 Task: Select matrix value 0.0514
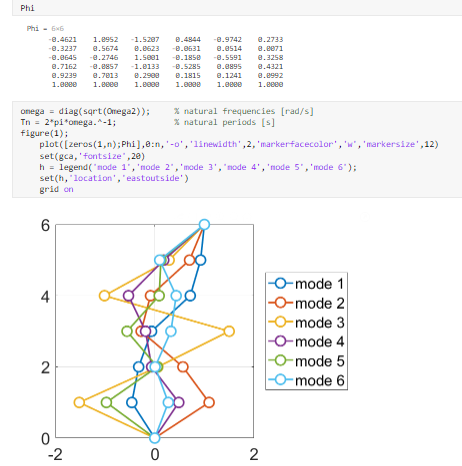[229, 48]
